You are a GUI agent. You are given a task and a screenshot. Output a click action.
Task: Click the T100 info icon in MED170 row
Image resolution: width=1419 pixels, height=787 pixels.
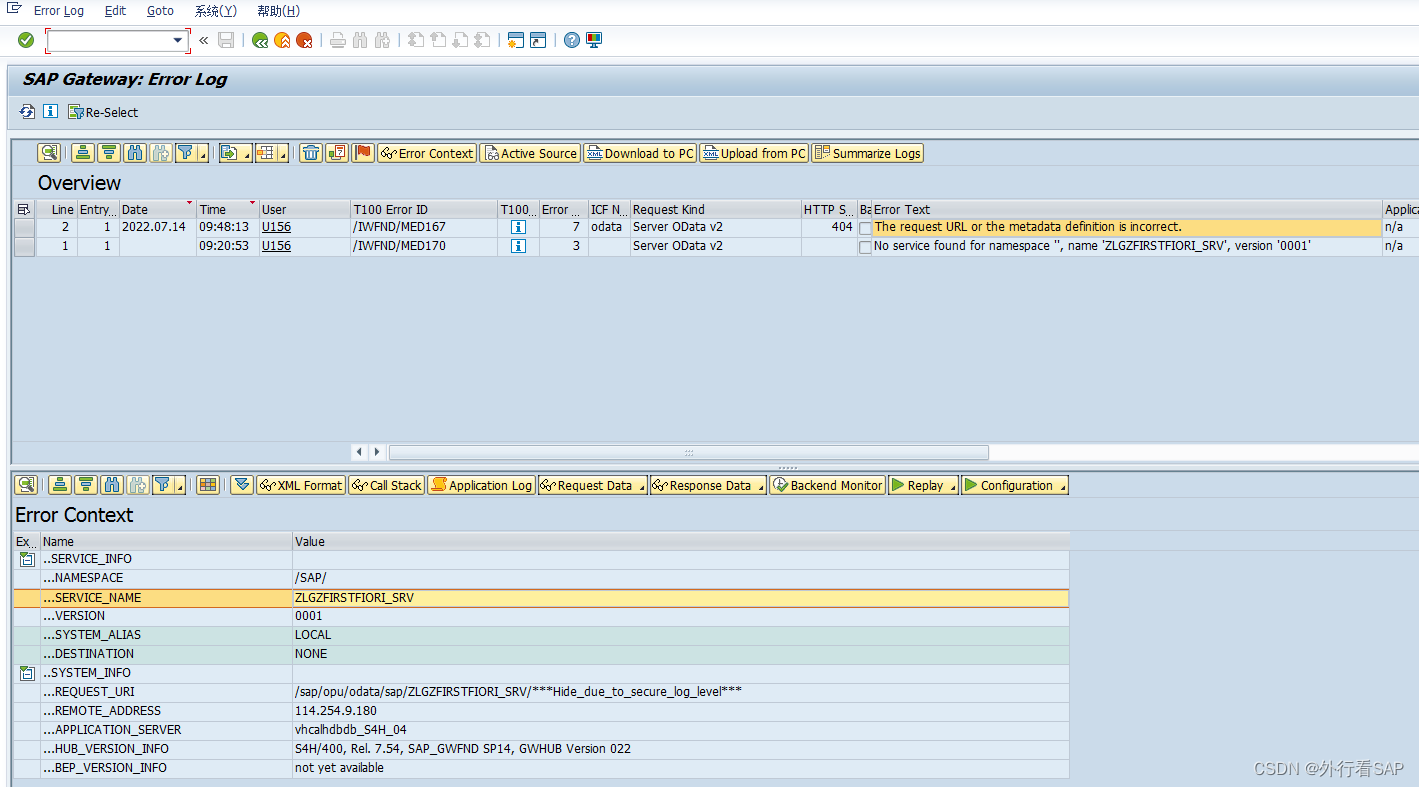click(518, 246)
